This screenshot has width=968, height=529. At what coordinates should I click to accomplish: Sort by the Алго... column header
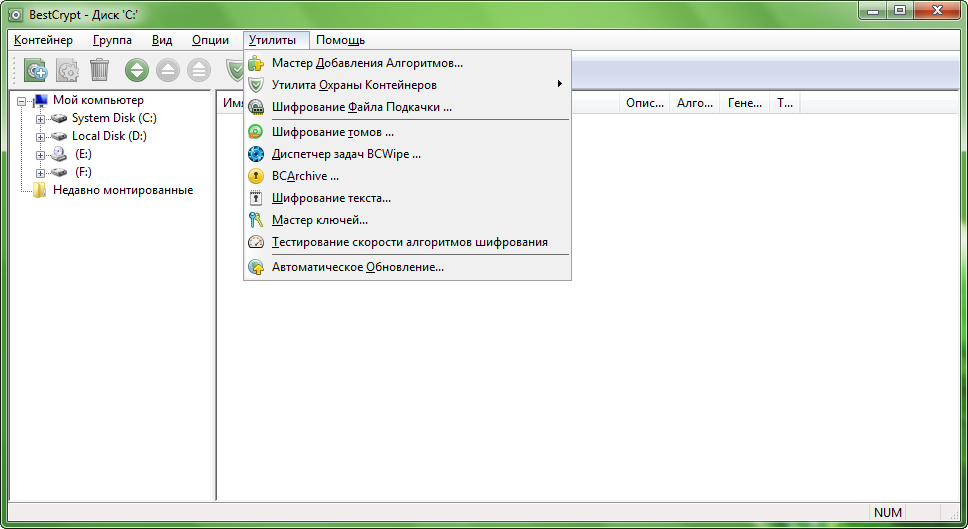pos(695,103)
